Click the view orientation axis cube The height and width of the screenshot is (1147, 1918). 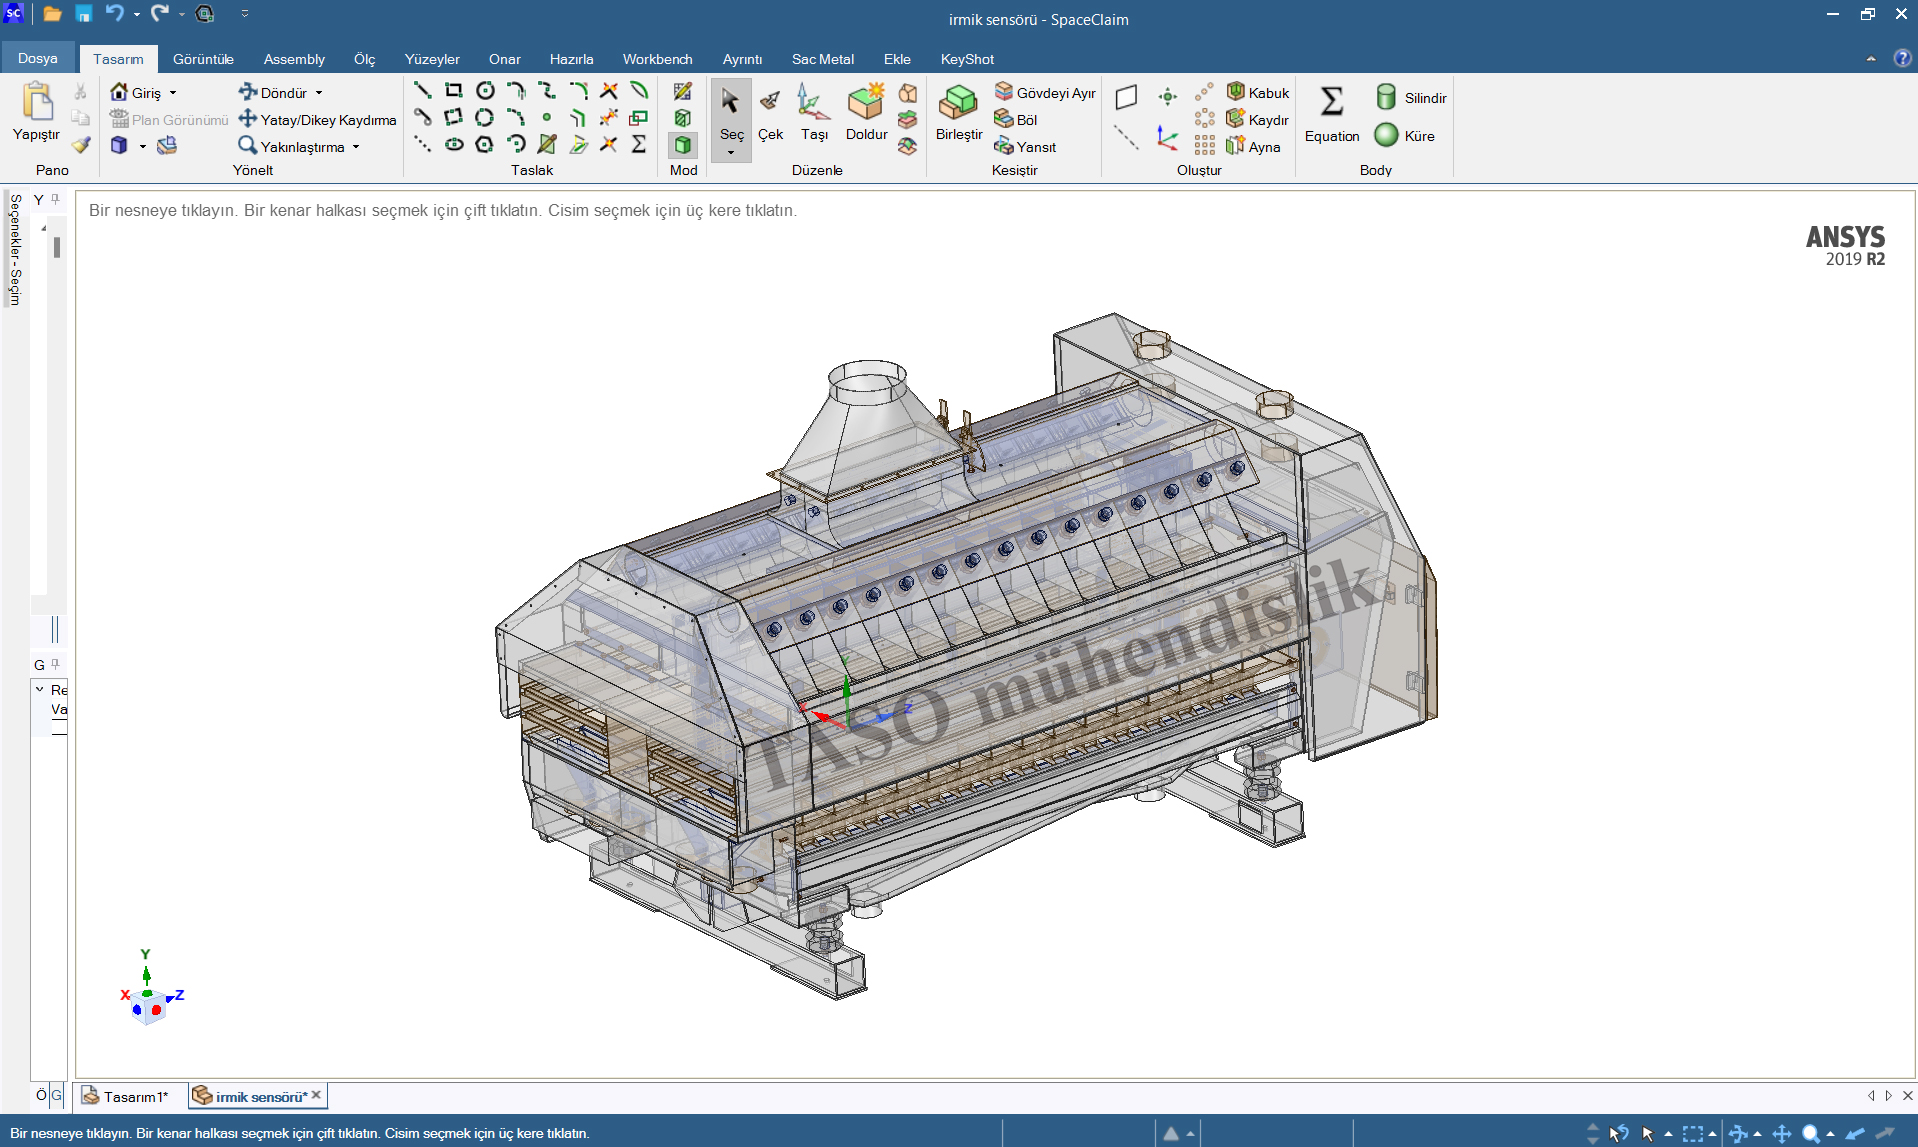pos(148,1007)
